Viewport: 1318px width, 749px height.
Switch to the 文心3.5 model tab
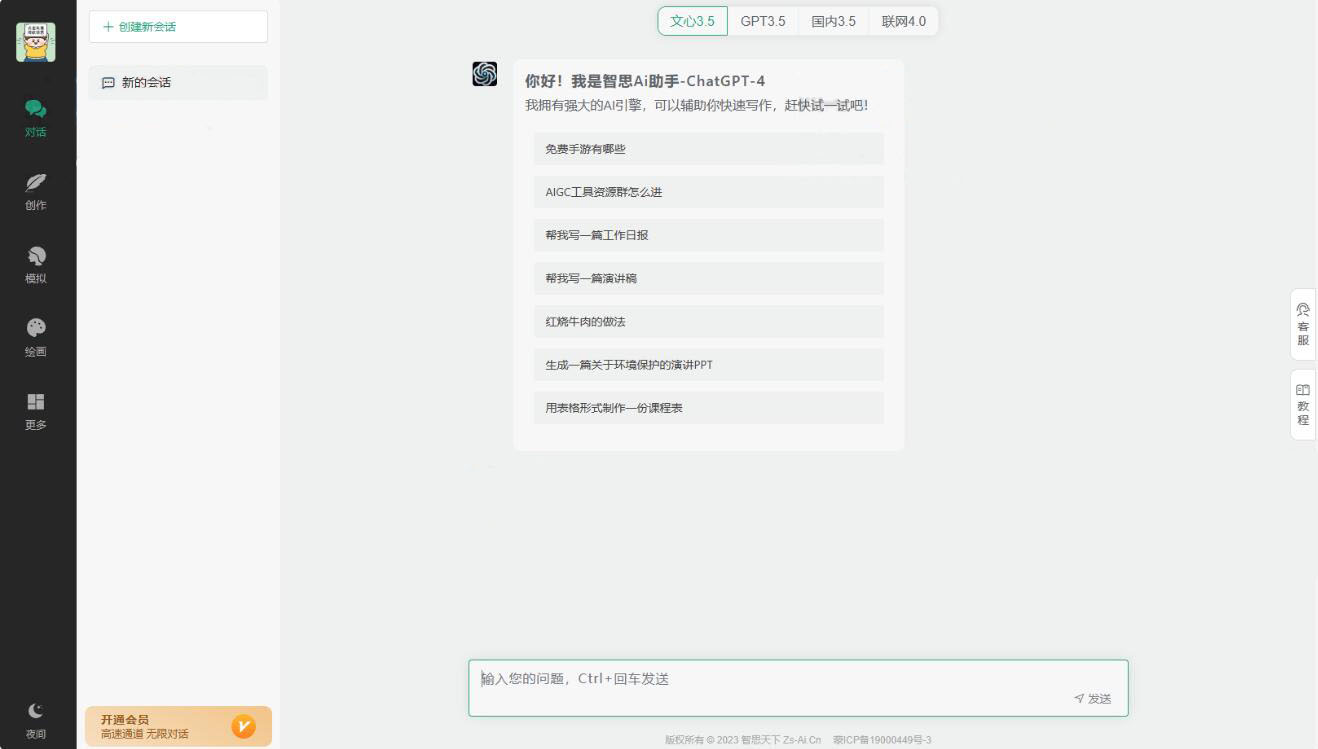[x=692, y=21]
